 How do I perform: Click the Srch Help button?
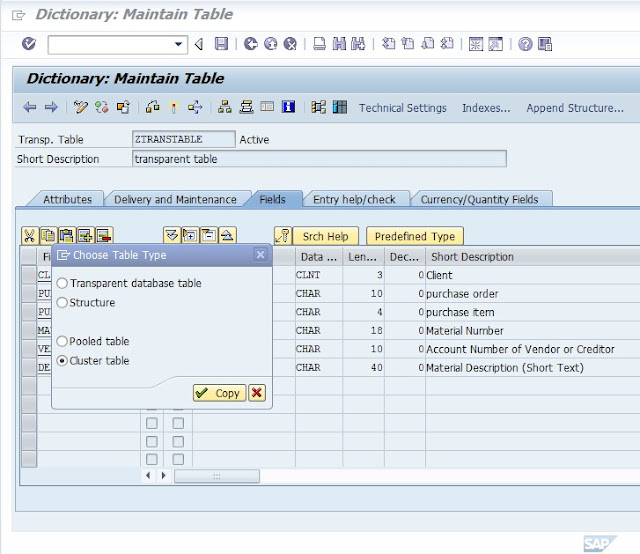coord(325,236)
